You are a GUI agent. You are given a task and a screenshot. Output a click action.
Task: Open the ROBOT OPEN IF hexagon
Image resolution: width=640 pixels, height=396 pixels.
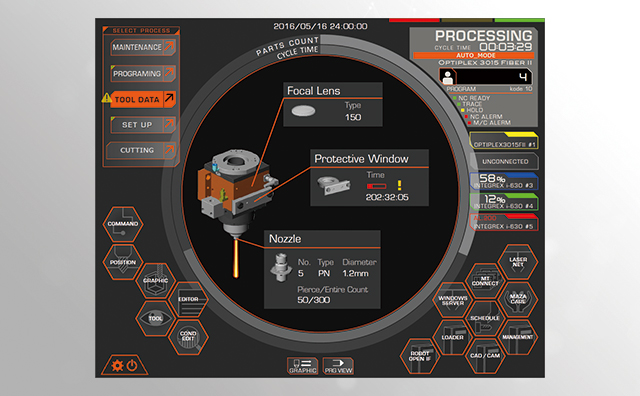[x=420, y=356]
